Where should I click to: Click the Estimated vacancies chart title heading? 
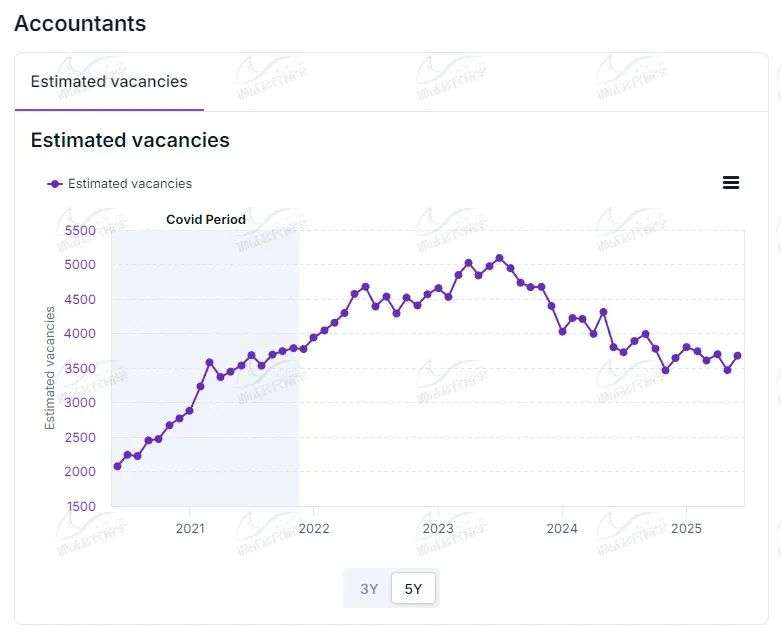(130, 140)
